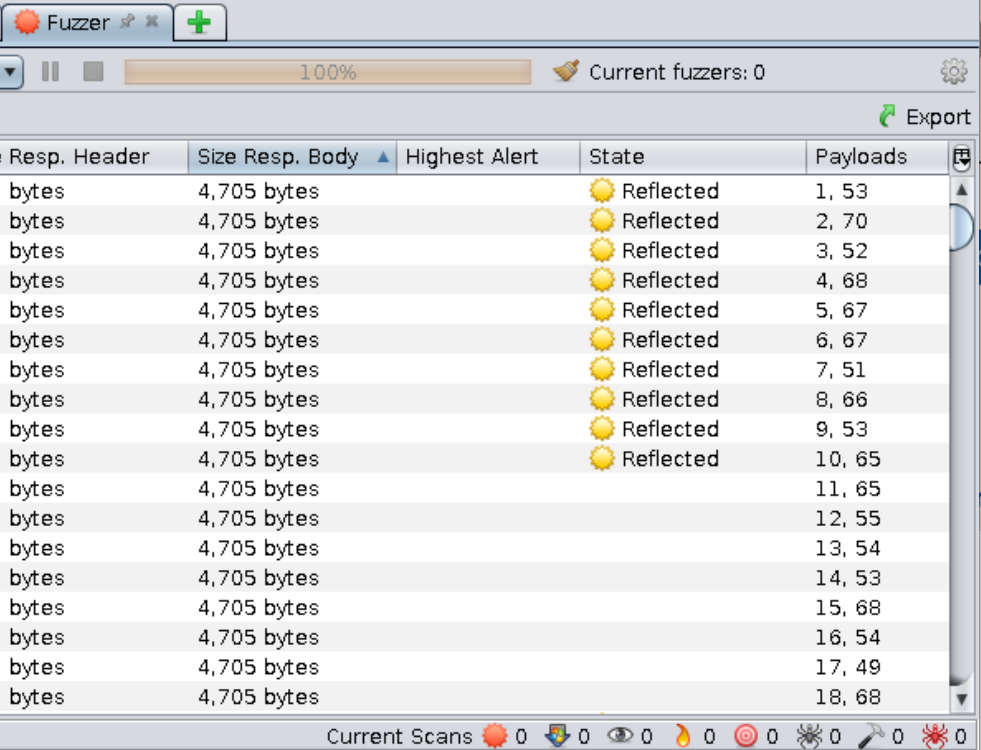981x750 pixels.
Task: Click the flame active scan status icon
Action: pos(683,736)
